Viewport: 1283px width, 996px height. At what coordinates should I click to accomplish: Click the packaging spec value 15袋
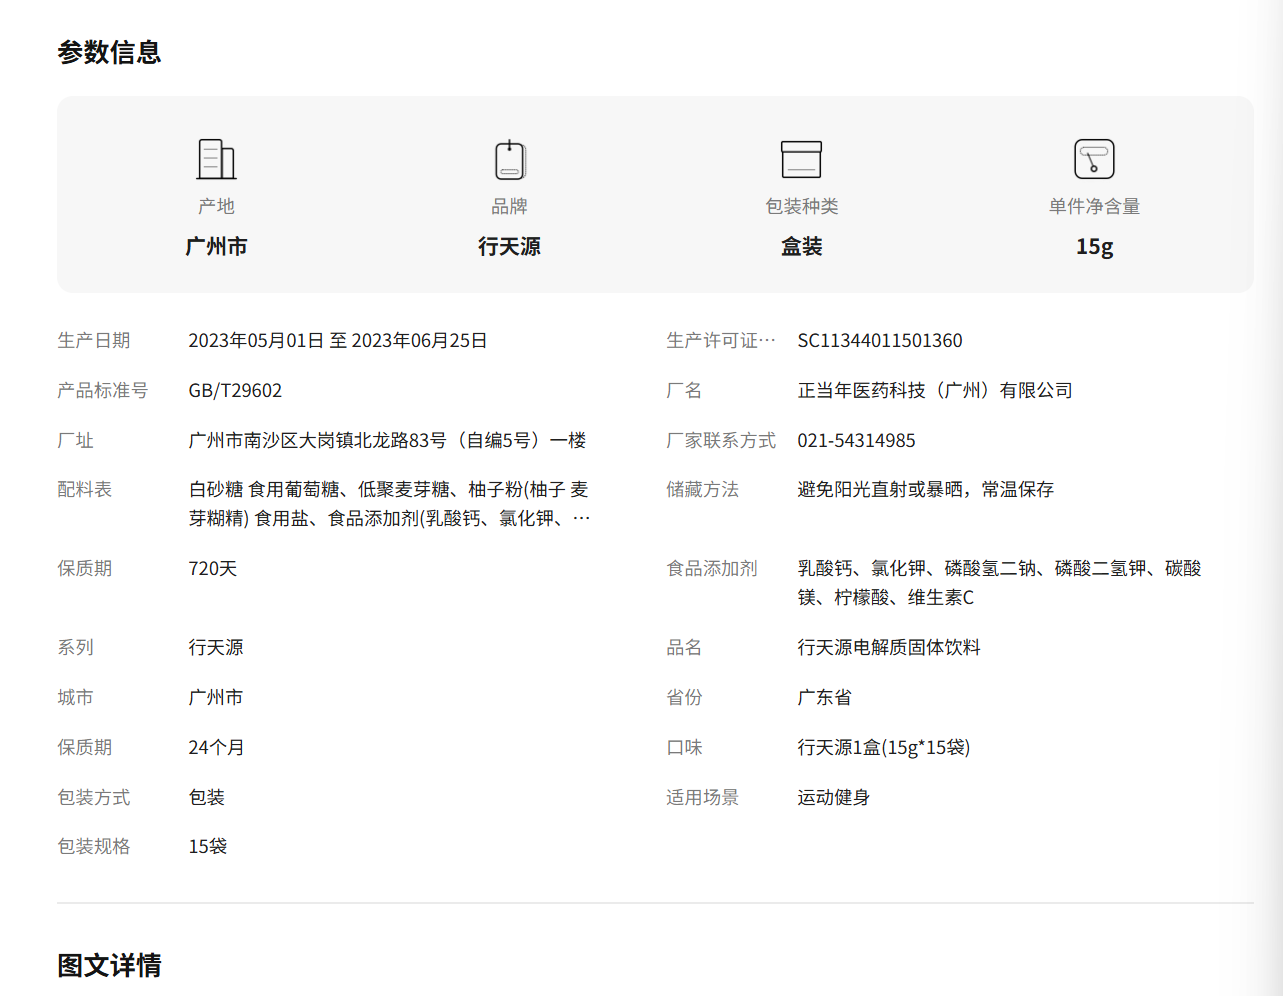pyautogui.click(x=208, y=847)
